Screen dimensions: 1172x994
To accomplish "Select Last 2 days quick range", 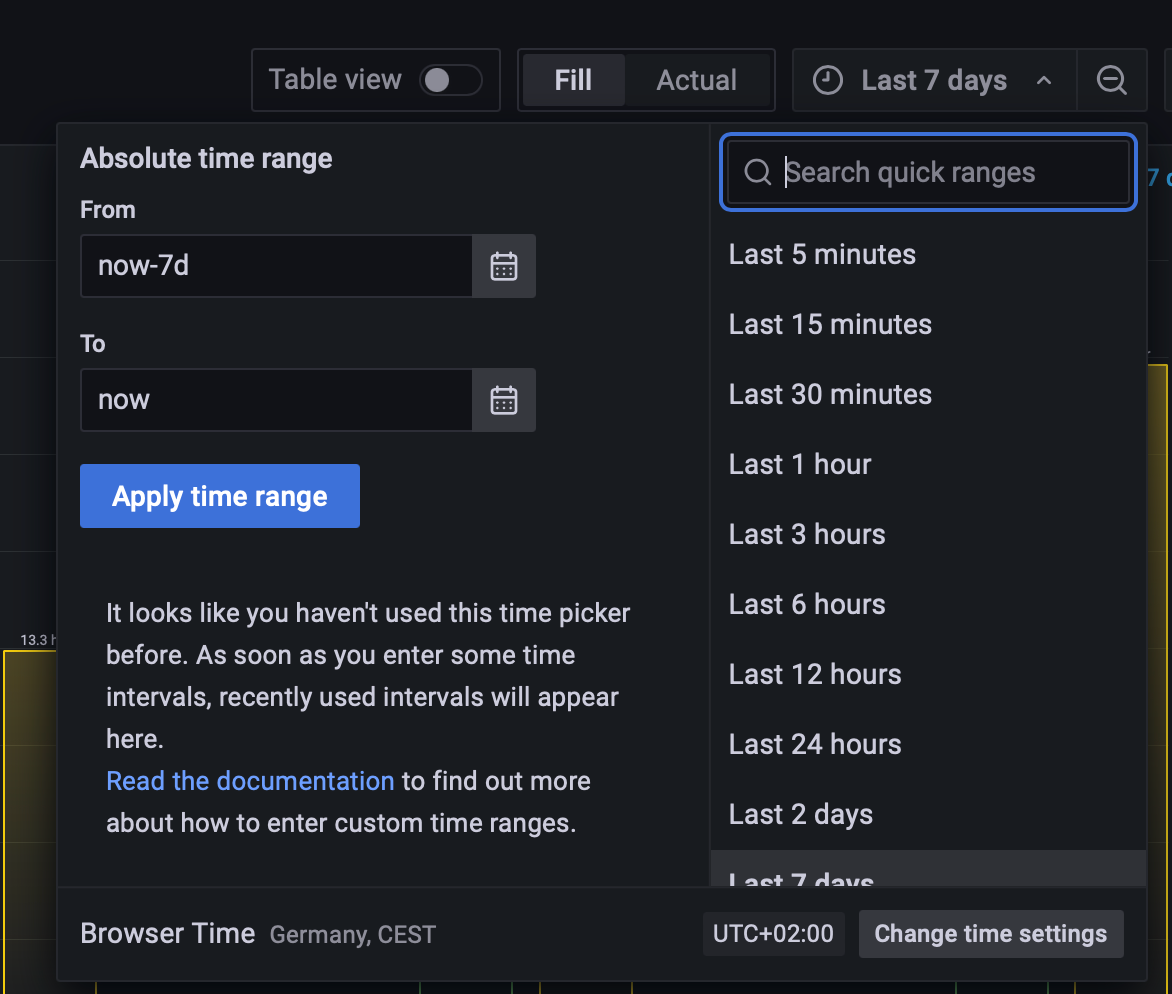I will point(800,814).
